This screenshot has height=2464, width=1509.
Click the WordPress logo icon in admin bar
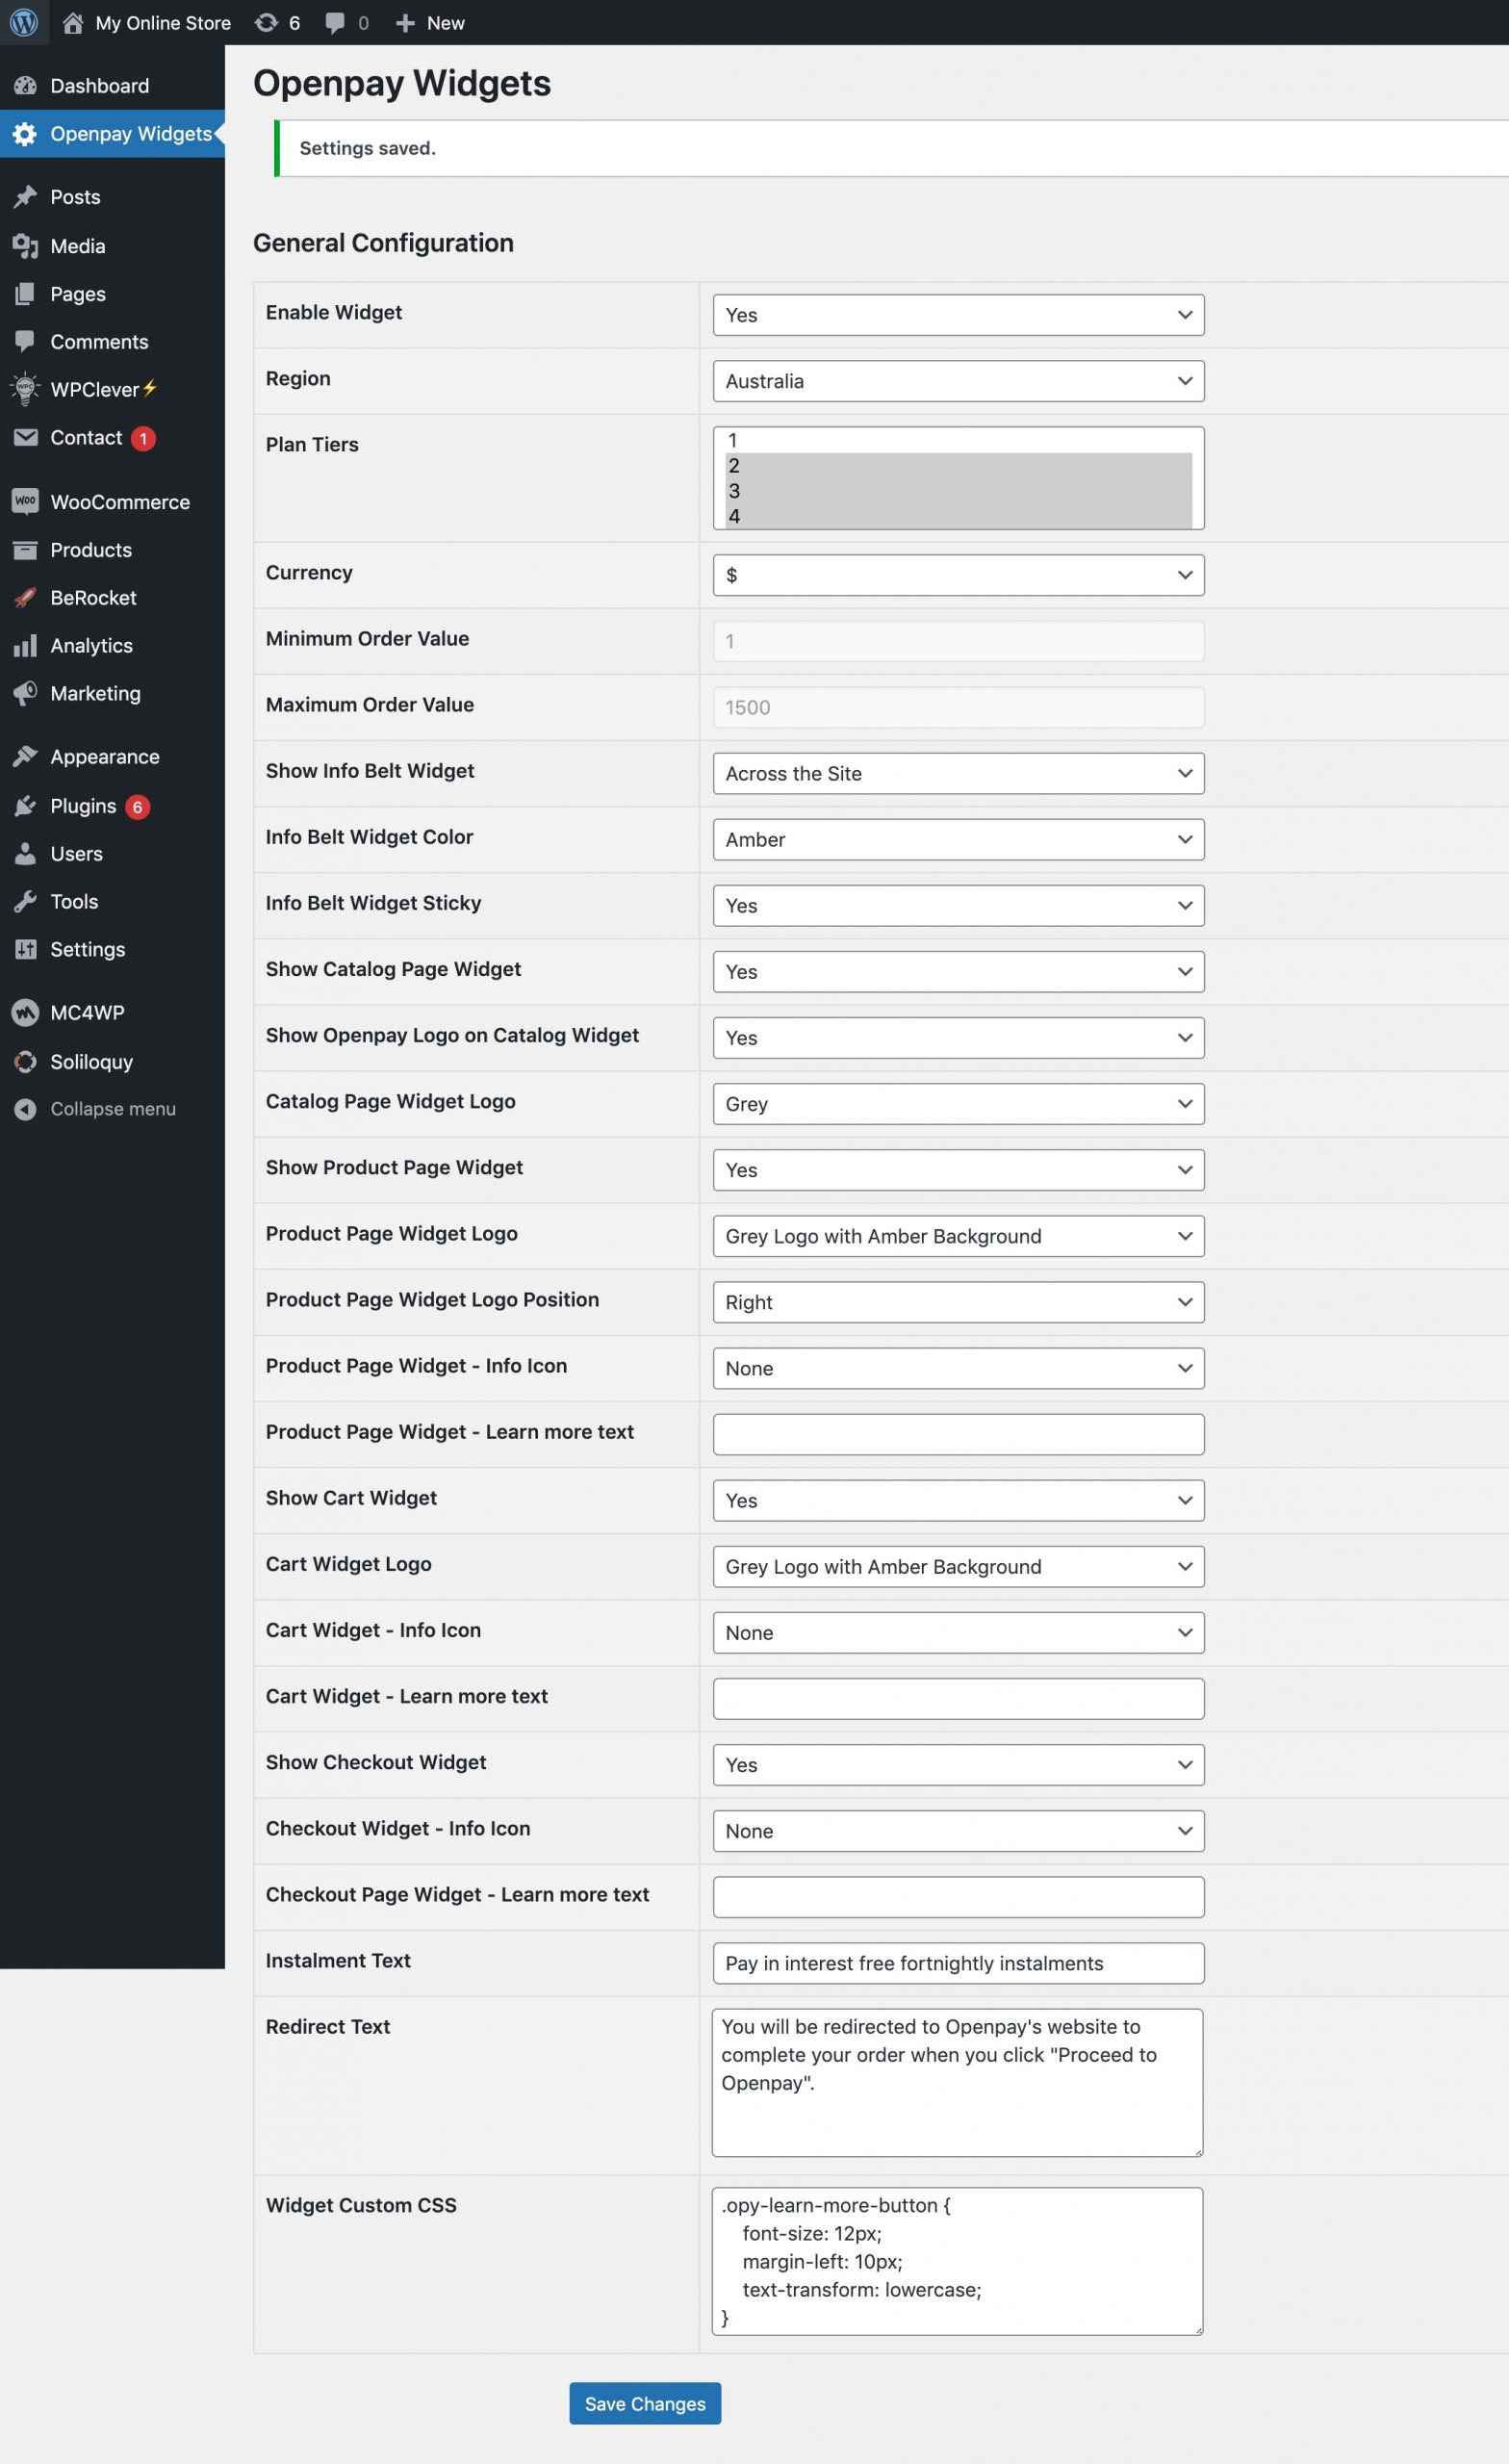(24, 22)
